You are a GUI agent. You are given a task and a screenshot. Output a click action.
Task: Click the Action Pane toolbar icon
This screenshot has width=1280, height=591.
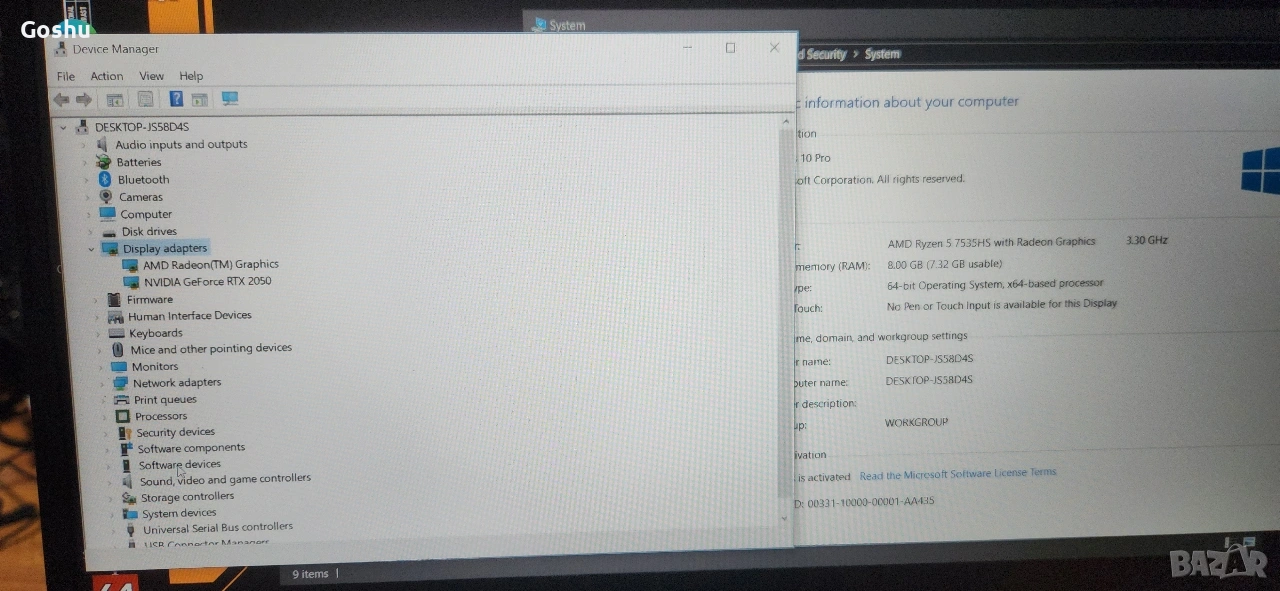(200, 99)
